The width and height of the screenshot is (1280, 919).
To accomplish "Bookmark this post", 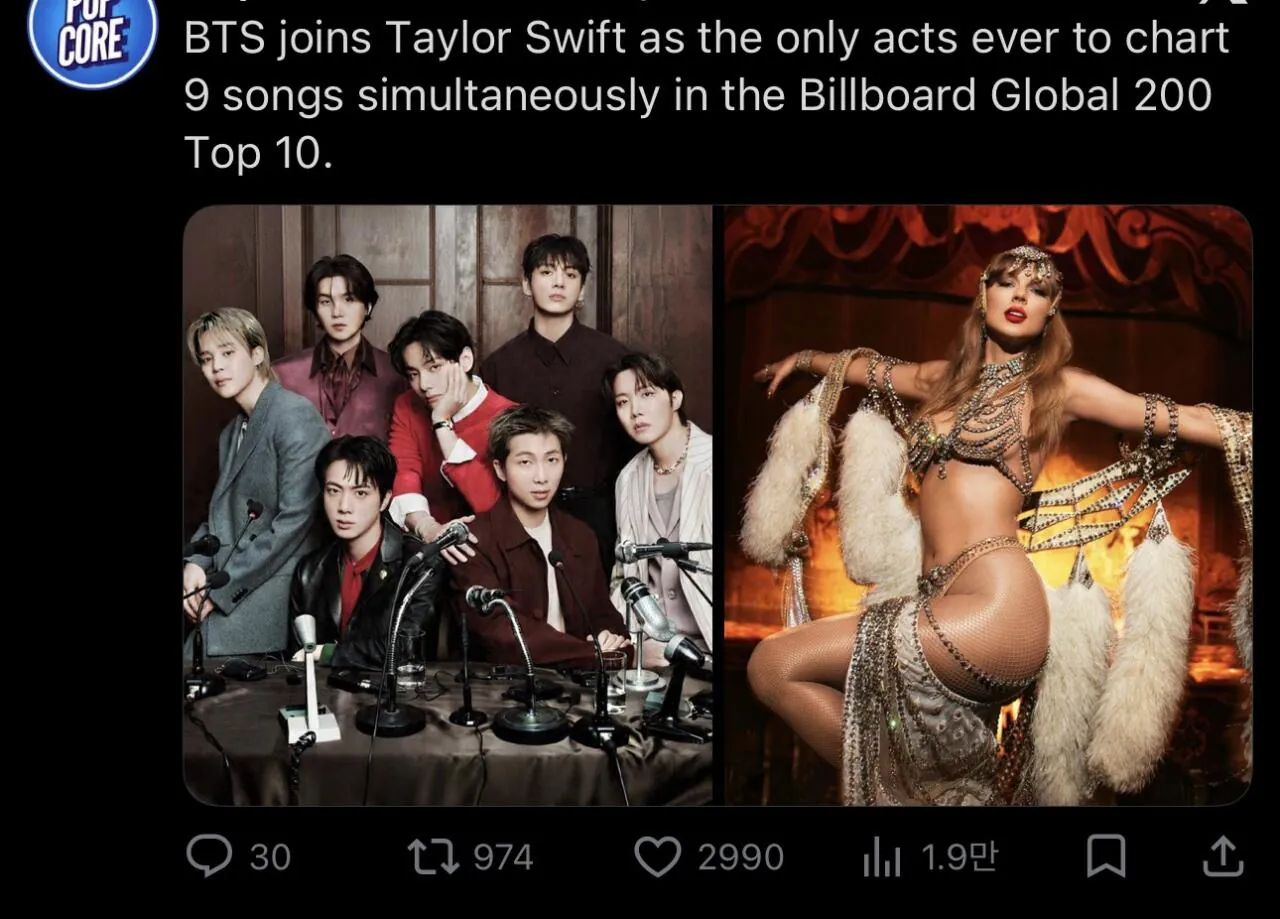I will click(x=1106, y=857).
